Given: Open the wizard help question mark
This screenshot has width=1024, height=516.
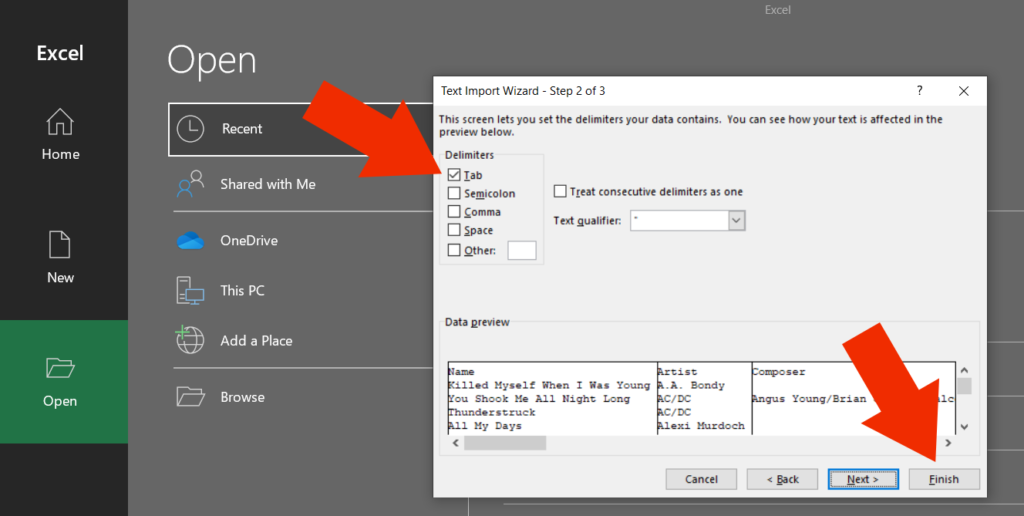Looking at the screenshot, I should coord(920,91).
